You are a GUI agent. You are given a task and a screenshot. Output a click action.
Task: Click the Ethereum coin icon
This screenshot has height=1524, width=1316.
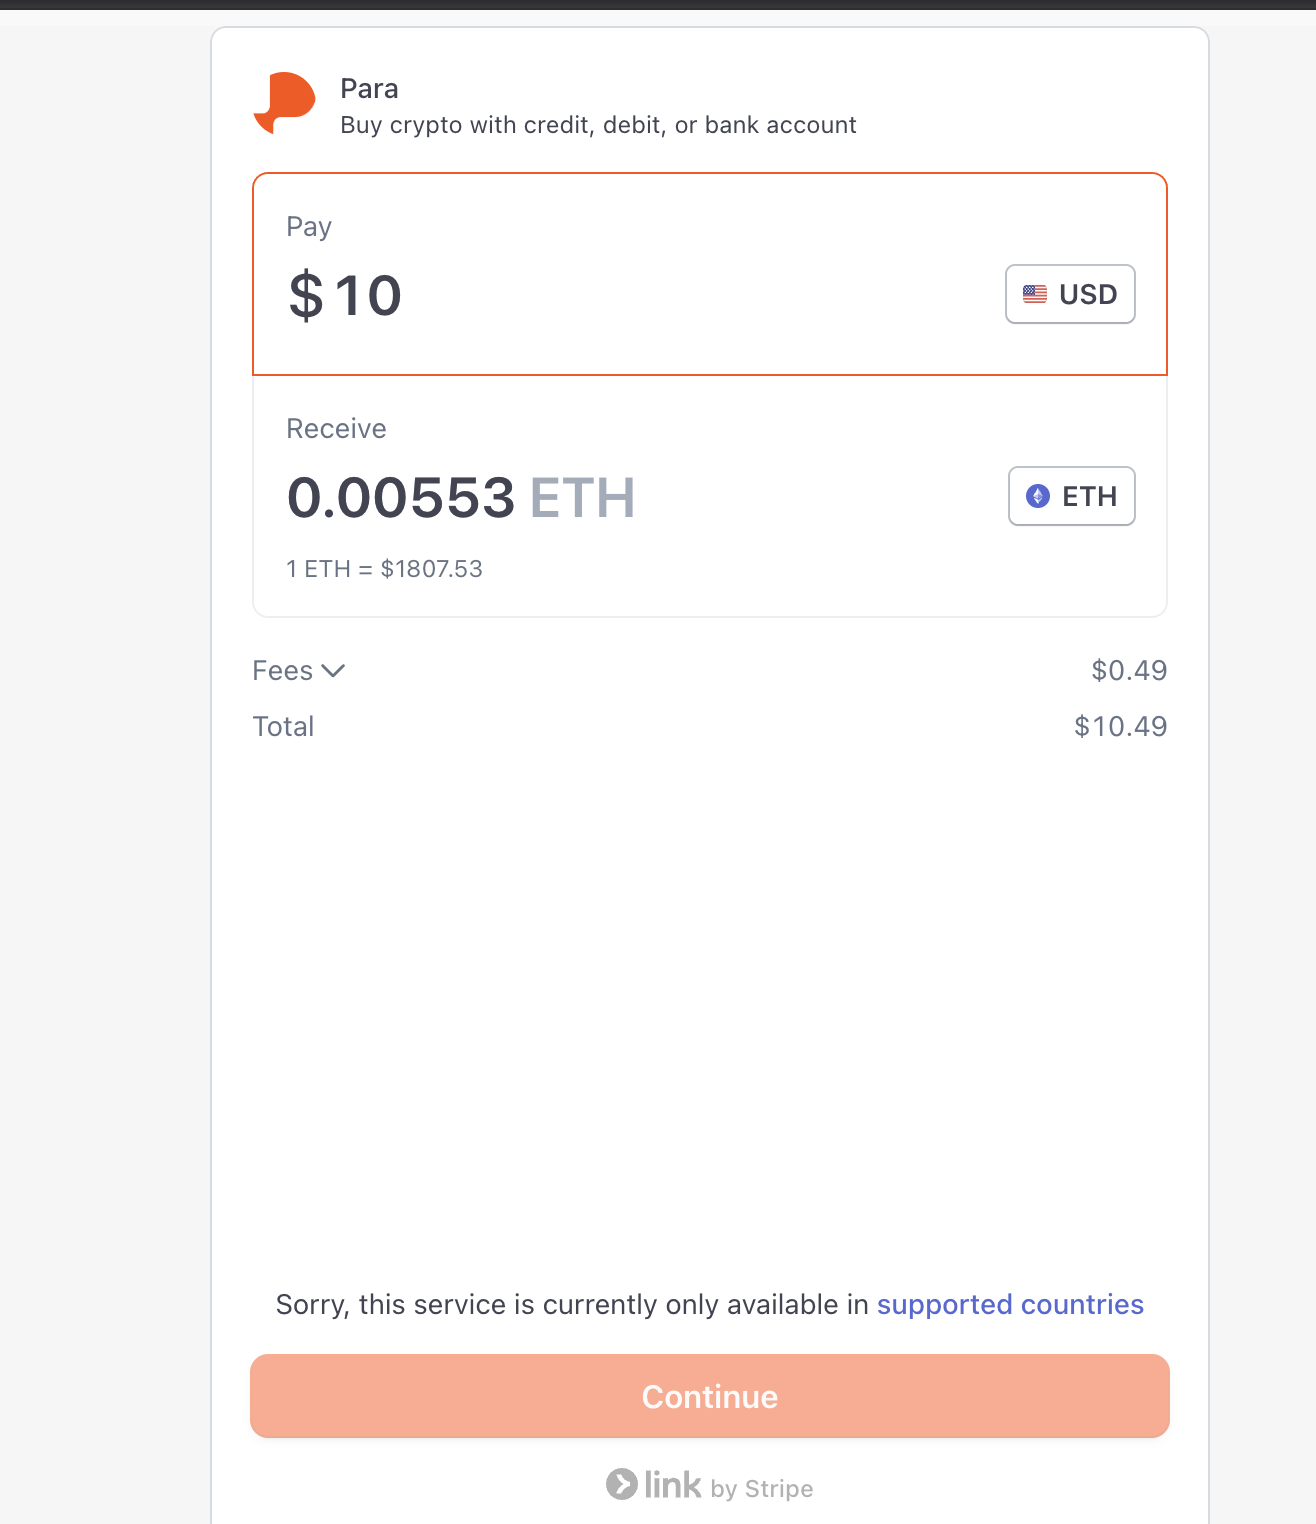tap(1038, 496)
